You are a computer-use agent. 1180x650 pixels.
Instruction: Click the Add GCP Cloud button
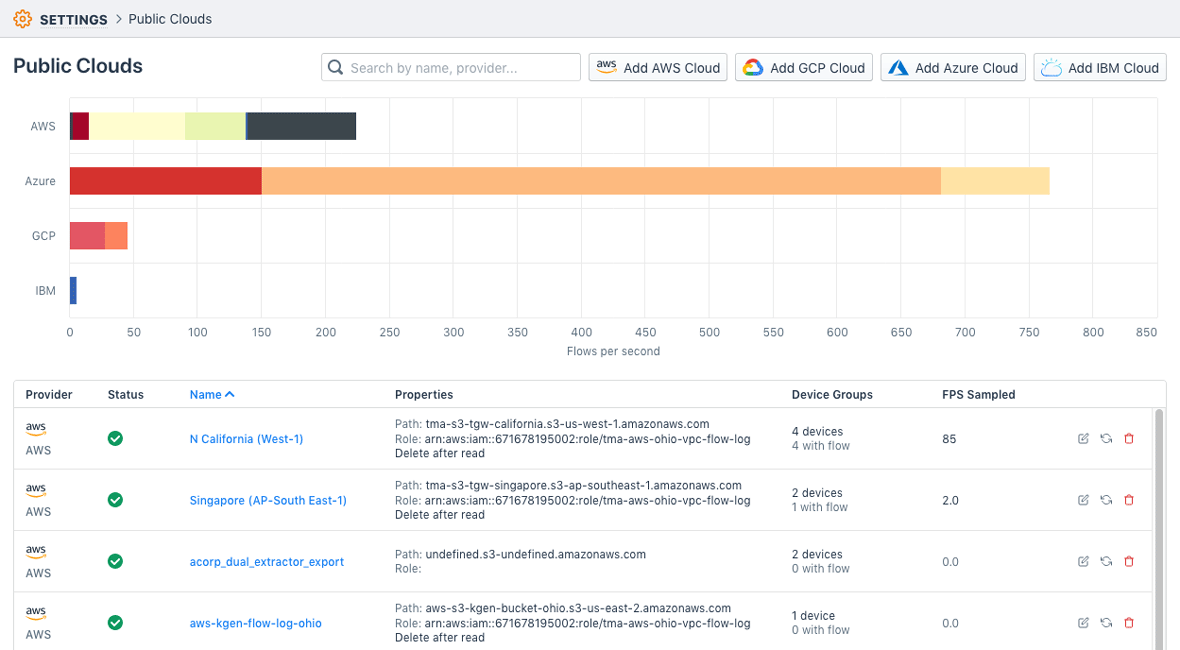(803, 67)
